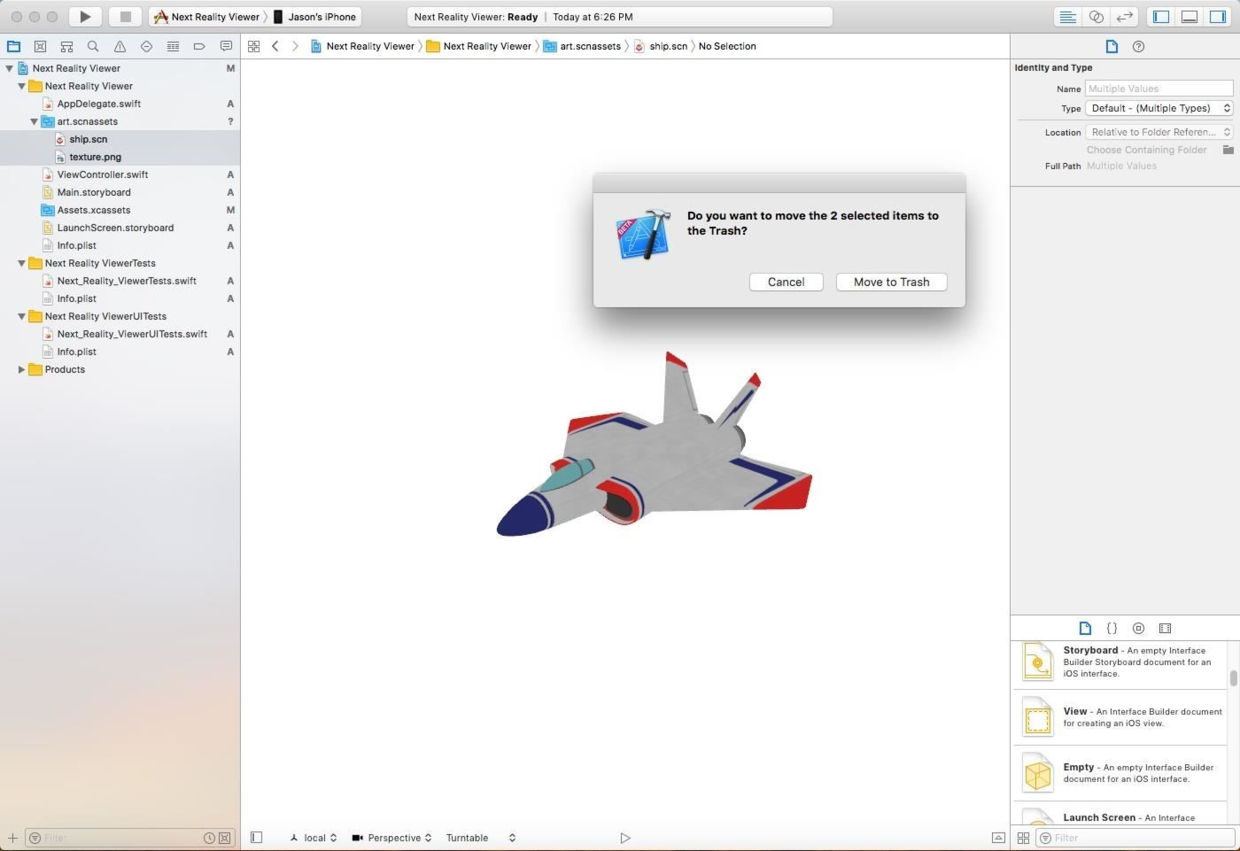Collapse the art.scnassets folder
This screenshot has width=1240, height=851.
click(x=34, y=121)
